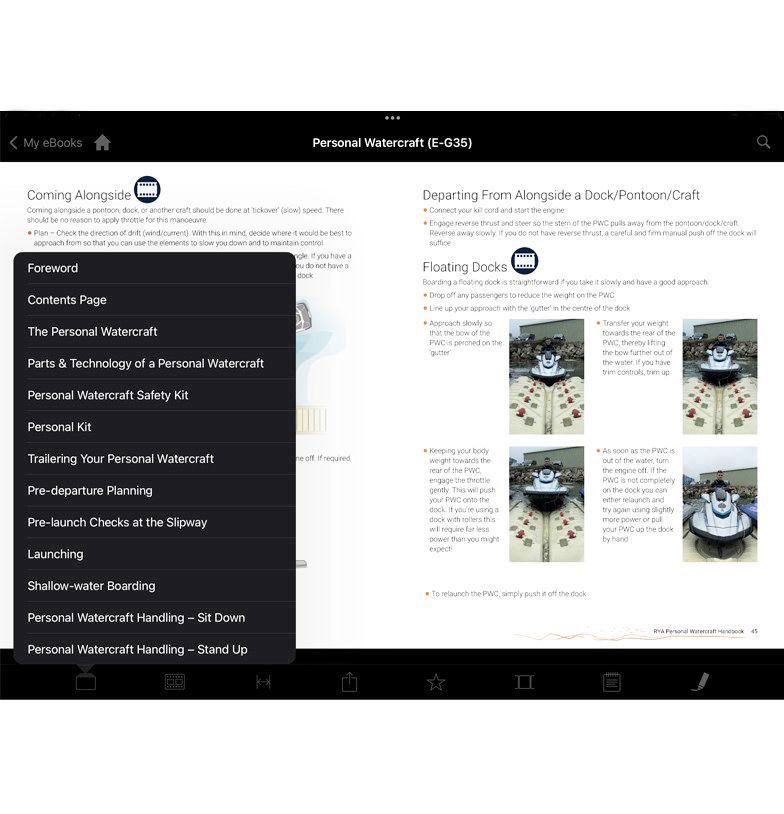Open the share icon in bottom toolbar

click(349, 682)
